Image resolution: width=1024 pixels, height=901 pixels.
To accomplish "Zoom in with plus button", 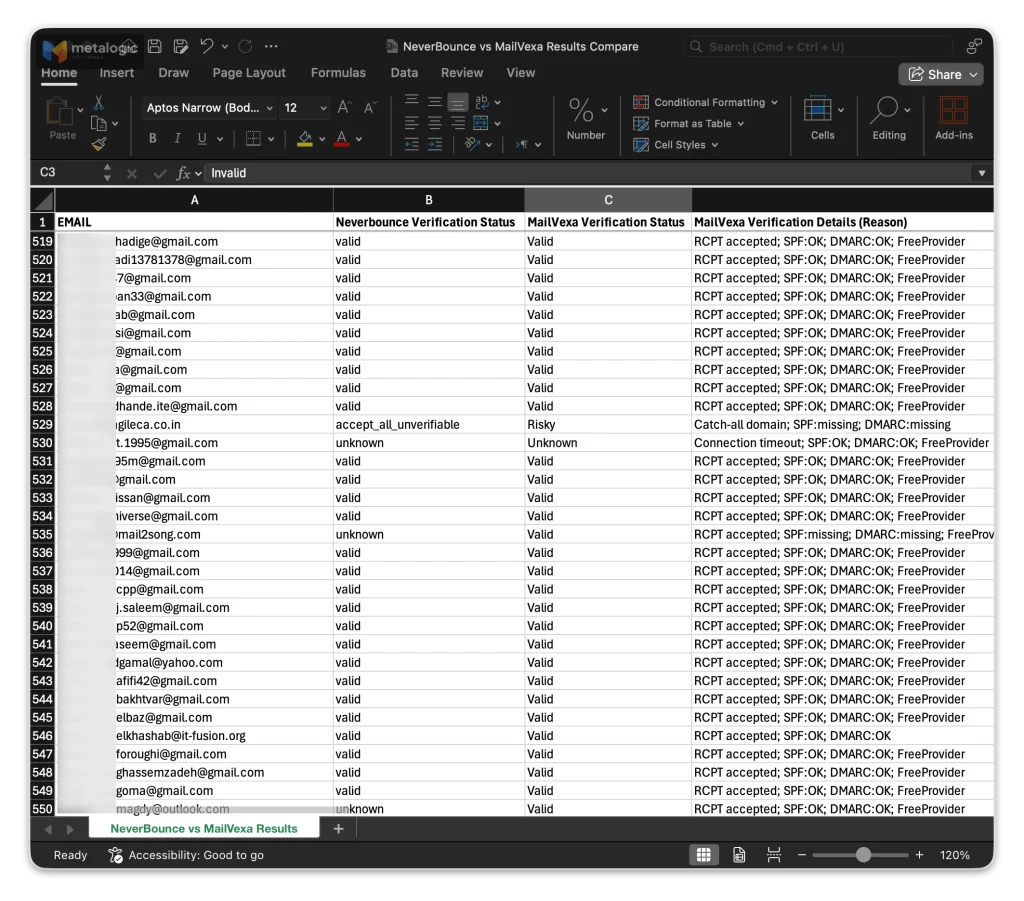I will pos(919,855).
